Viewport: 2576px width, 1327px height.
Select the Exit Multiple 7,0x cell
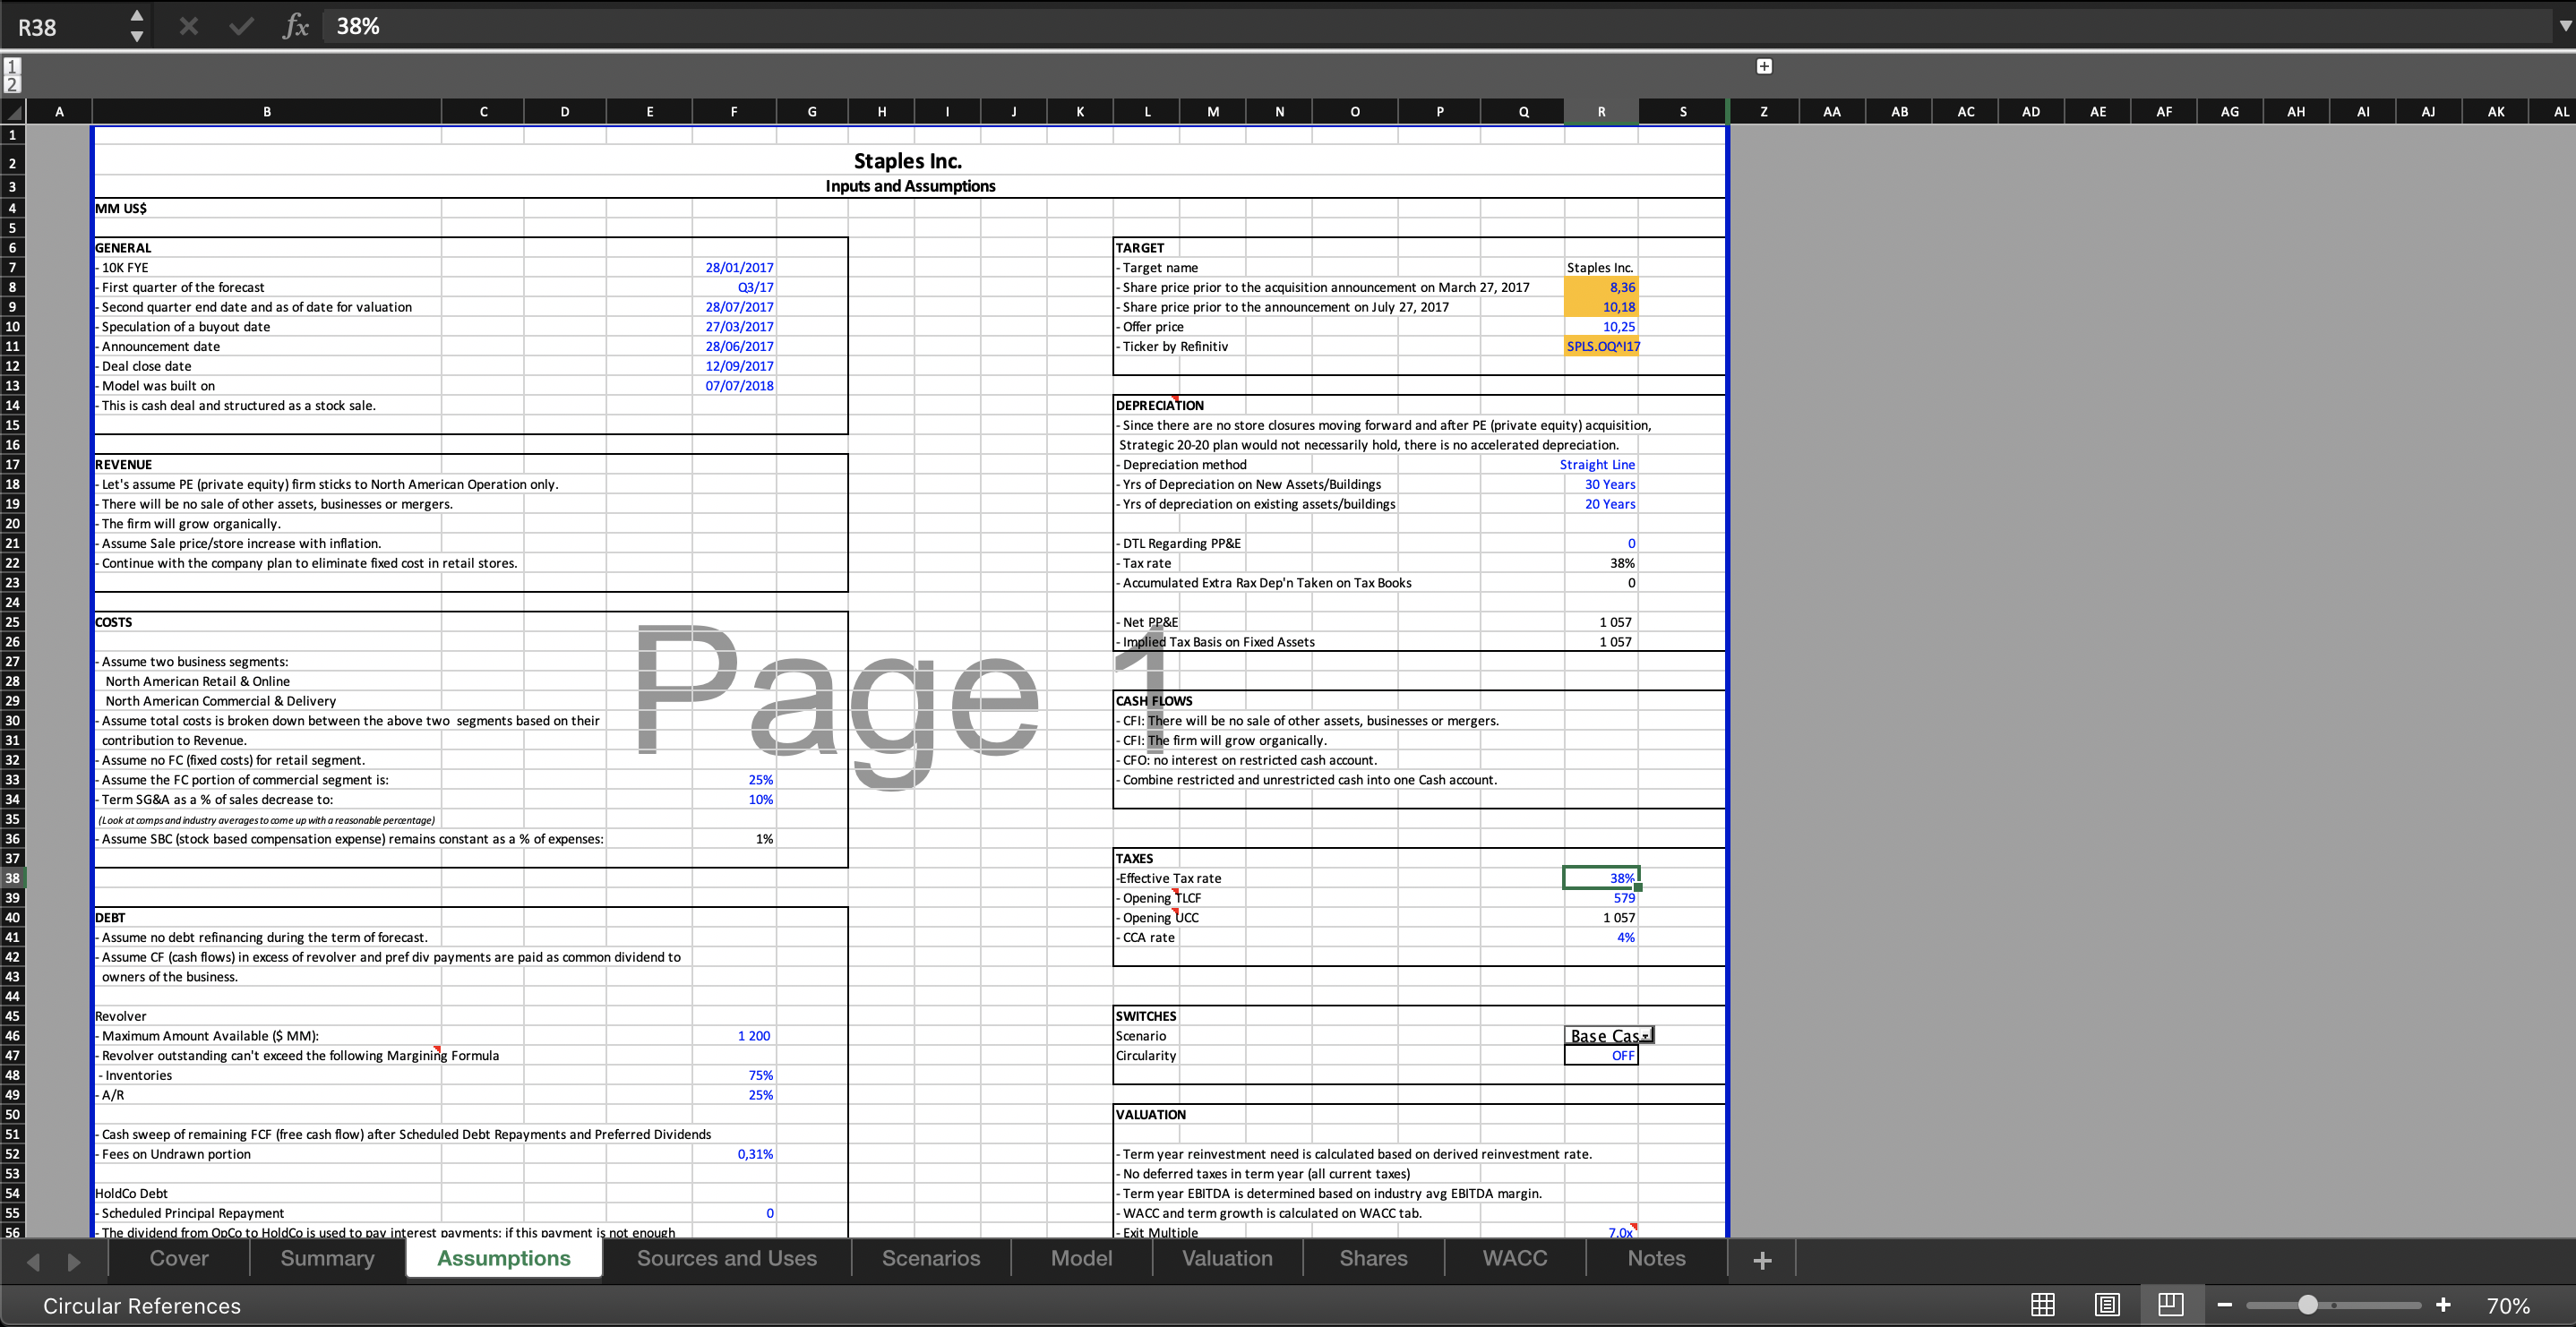point(1601,1232)
